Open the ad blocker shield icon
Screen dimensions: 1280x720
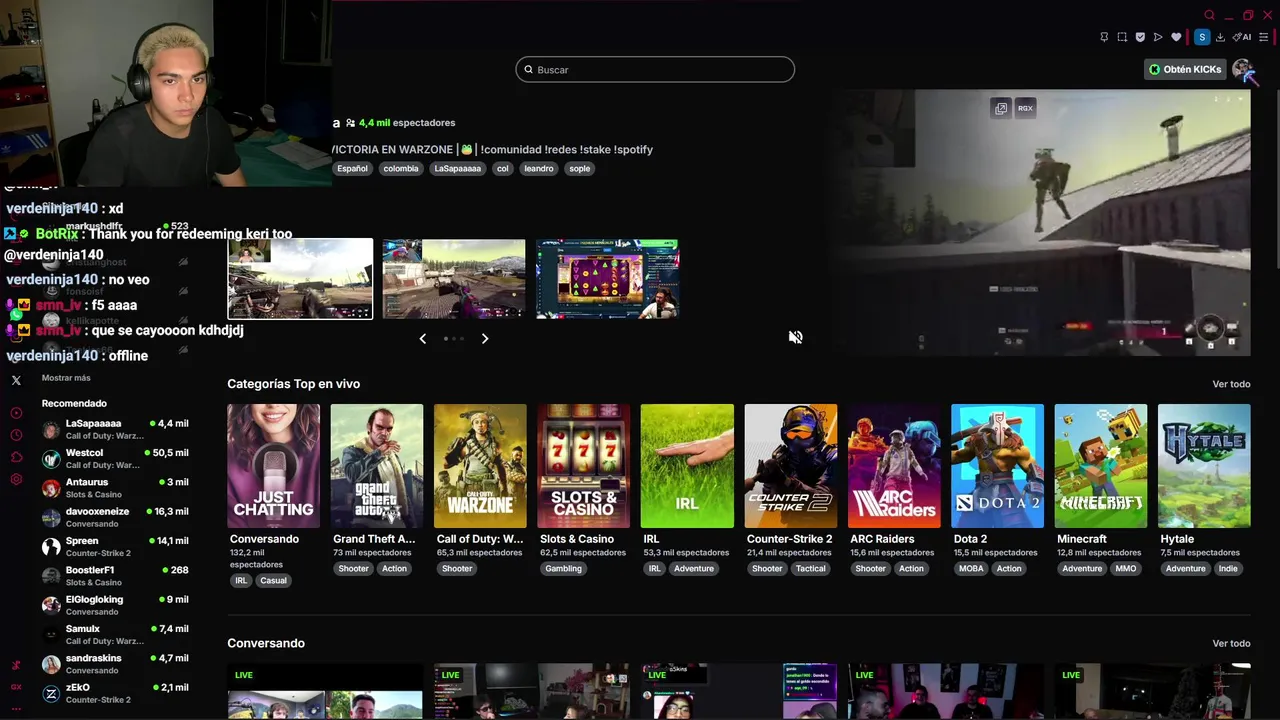1140,37
